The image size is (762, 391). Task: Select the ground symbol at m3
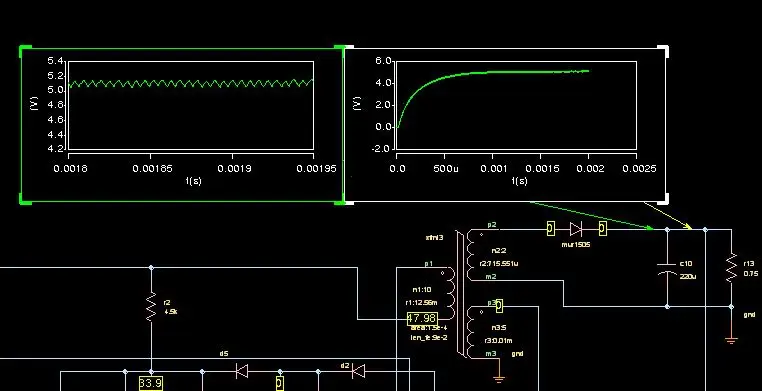498,379
